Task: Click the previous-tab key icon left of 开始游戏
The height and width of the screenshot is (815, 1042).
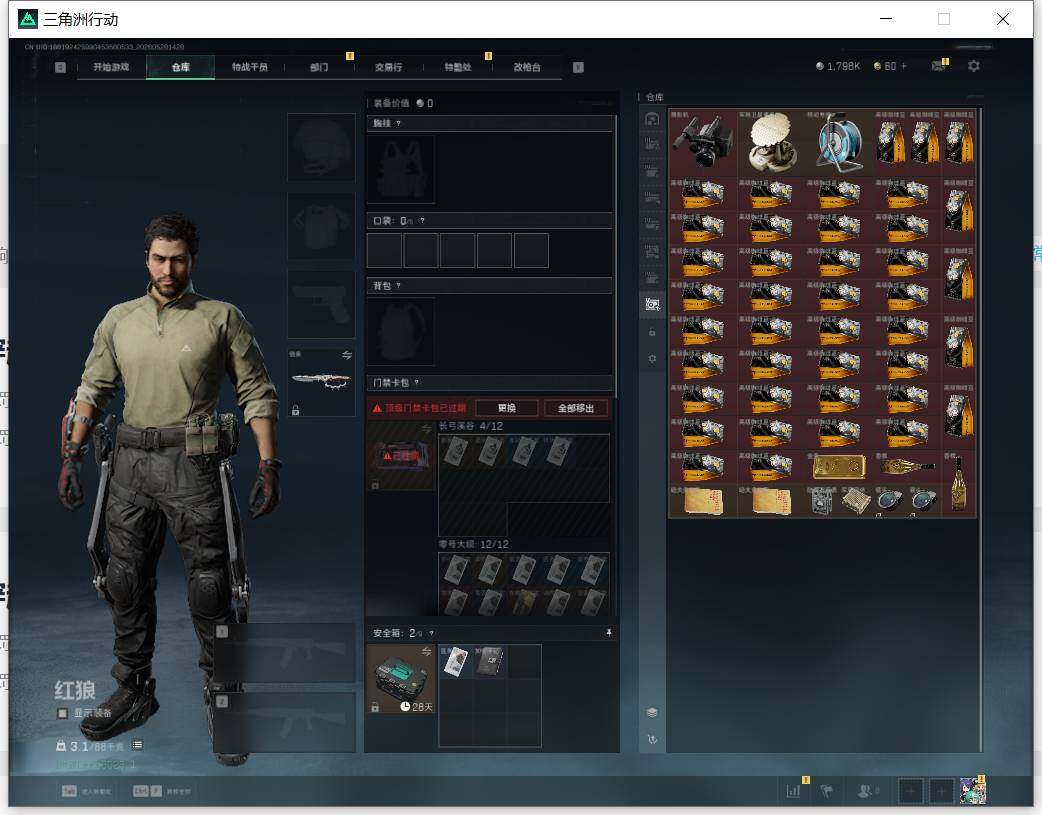Action: point(60,67)
